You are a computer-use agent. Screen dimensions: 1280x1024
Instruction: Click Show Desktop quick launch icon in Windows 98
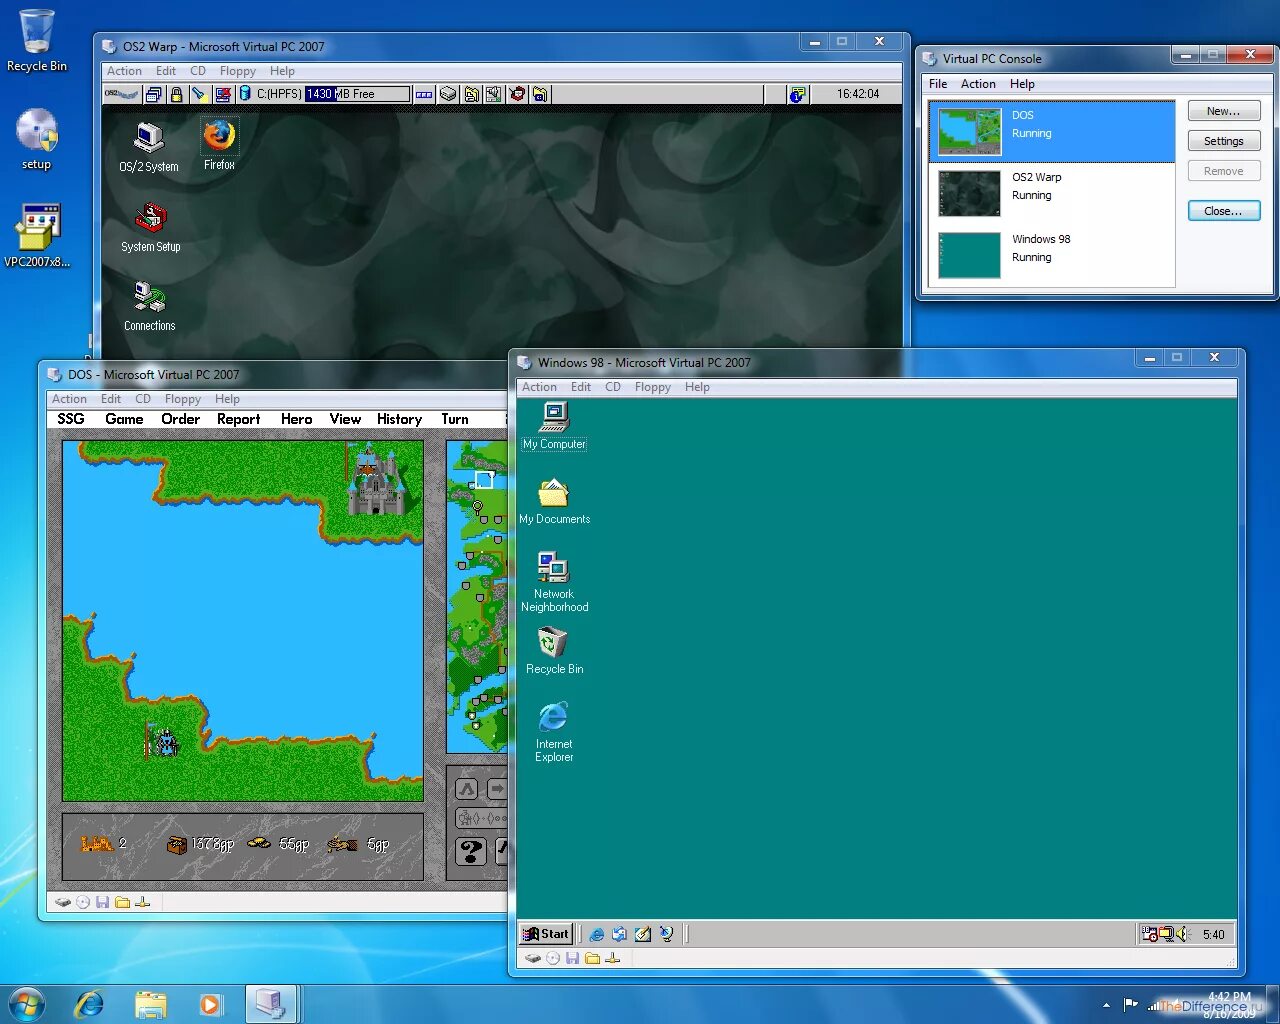coord(643,934)
